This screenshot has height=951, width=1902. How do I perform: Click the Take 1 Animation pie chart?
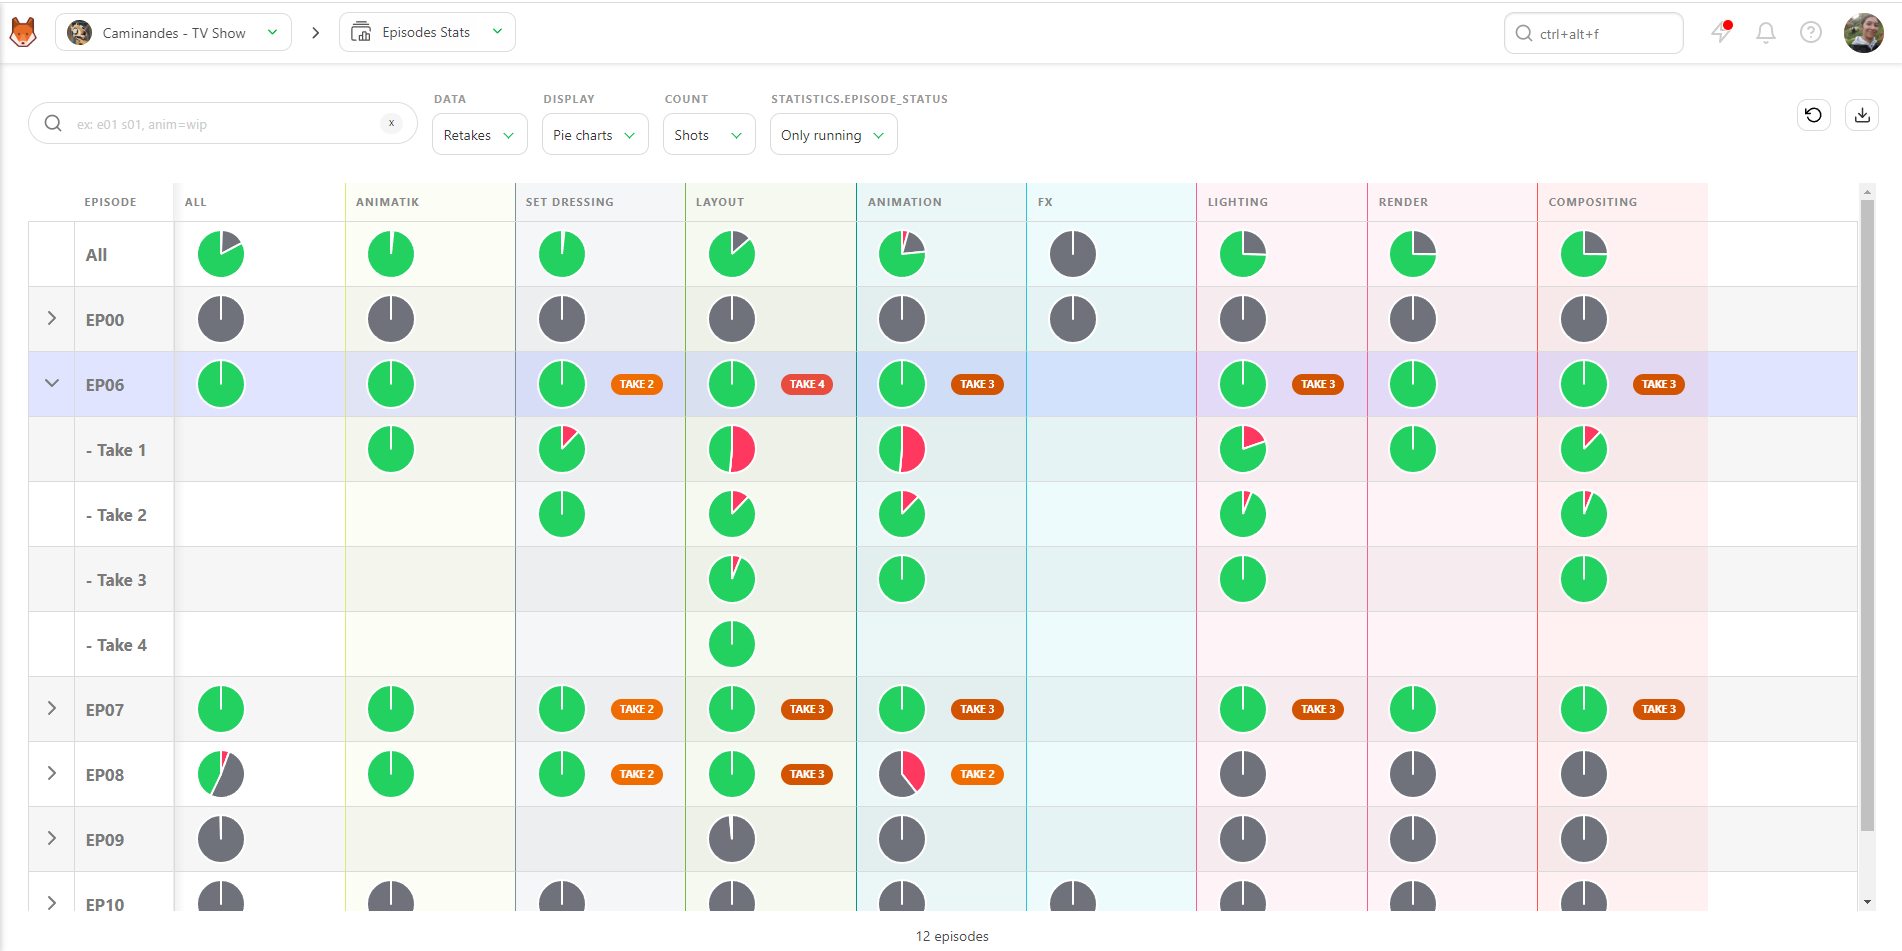(902, 449)
